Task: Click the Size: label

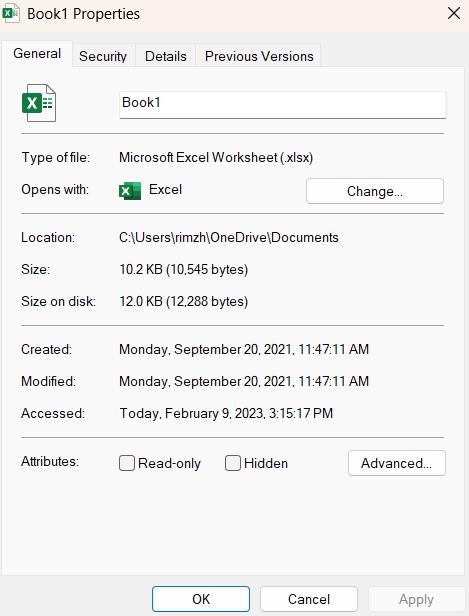Action: [35, 270]
